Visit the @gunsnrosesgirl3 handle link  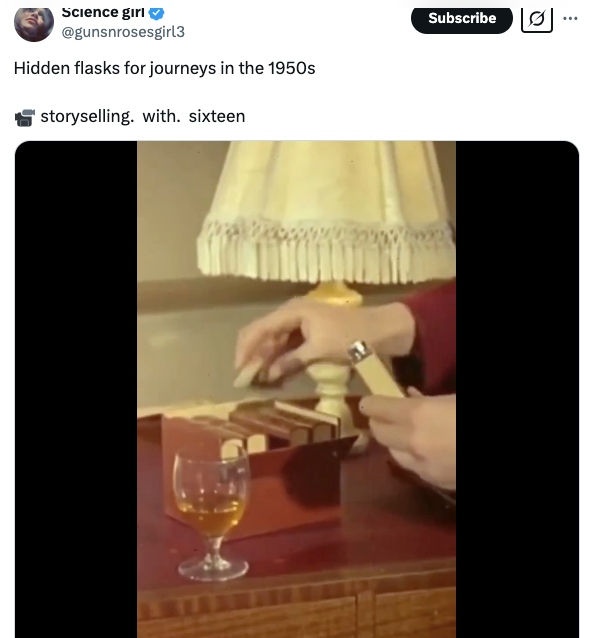coord(123,32)
